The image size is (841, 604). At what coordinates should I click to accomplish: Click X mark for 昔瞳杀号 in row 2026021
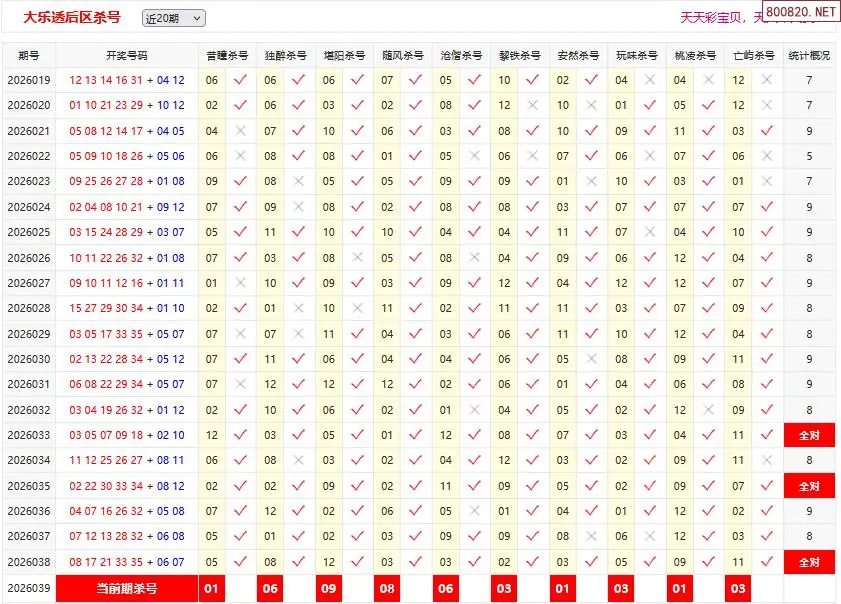click(240, 131)
